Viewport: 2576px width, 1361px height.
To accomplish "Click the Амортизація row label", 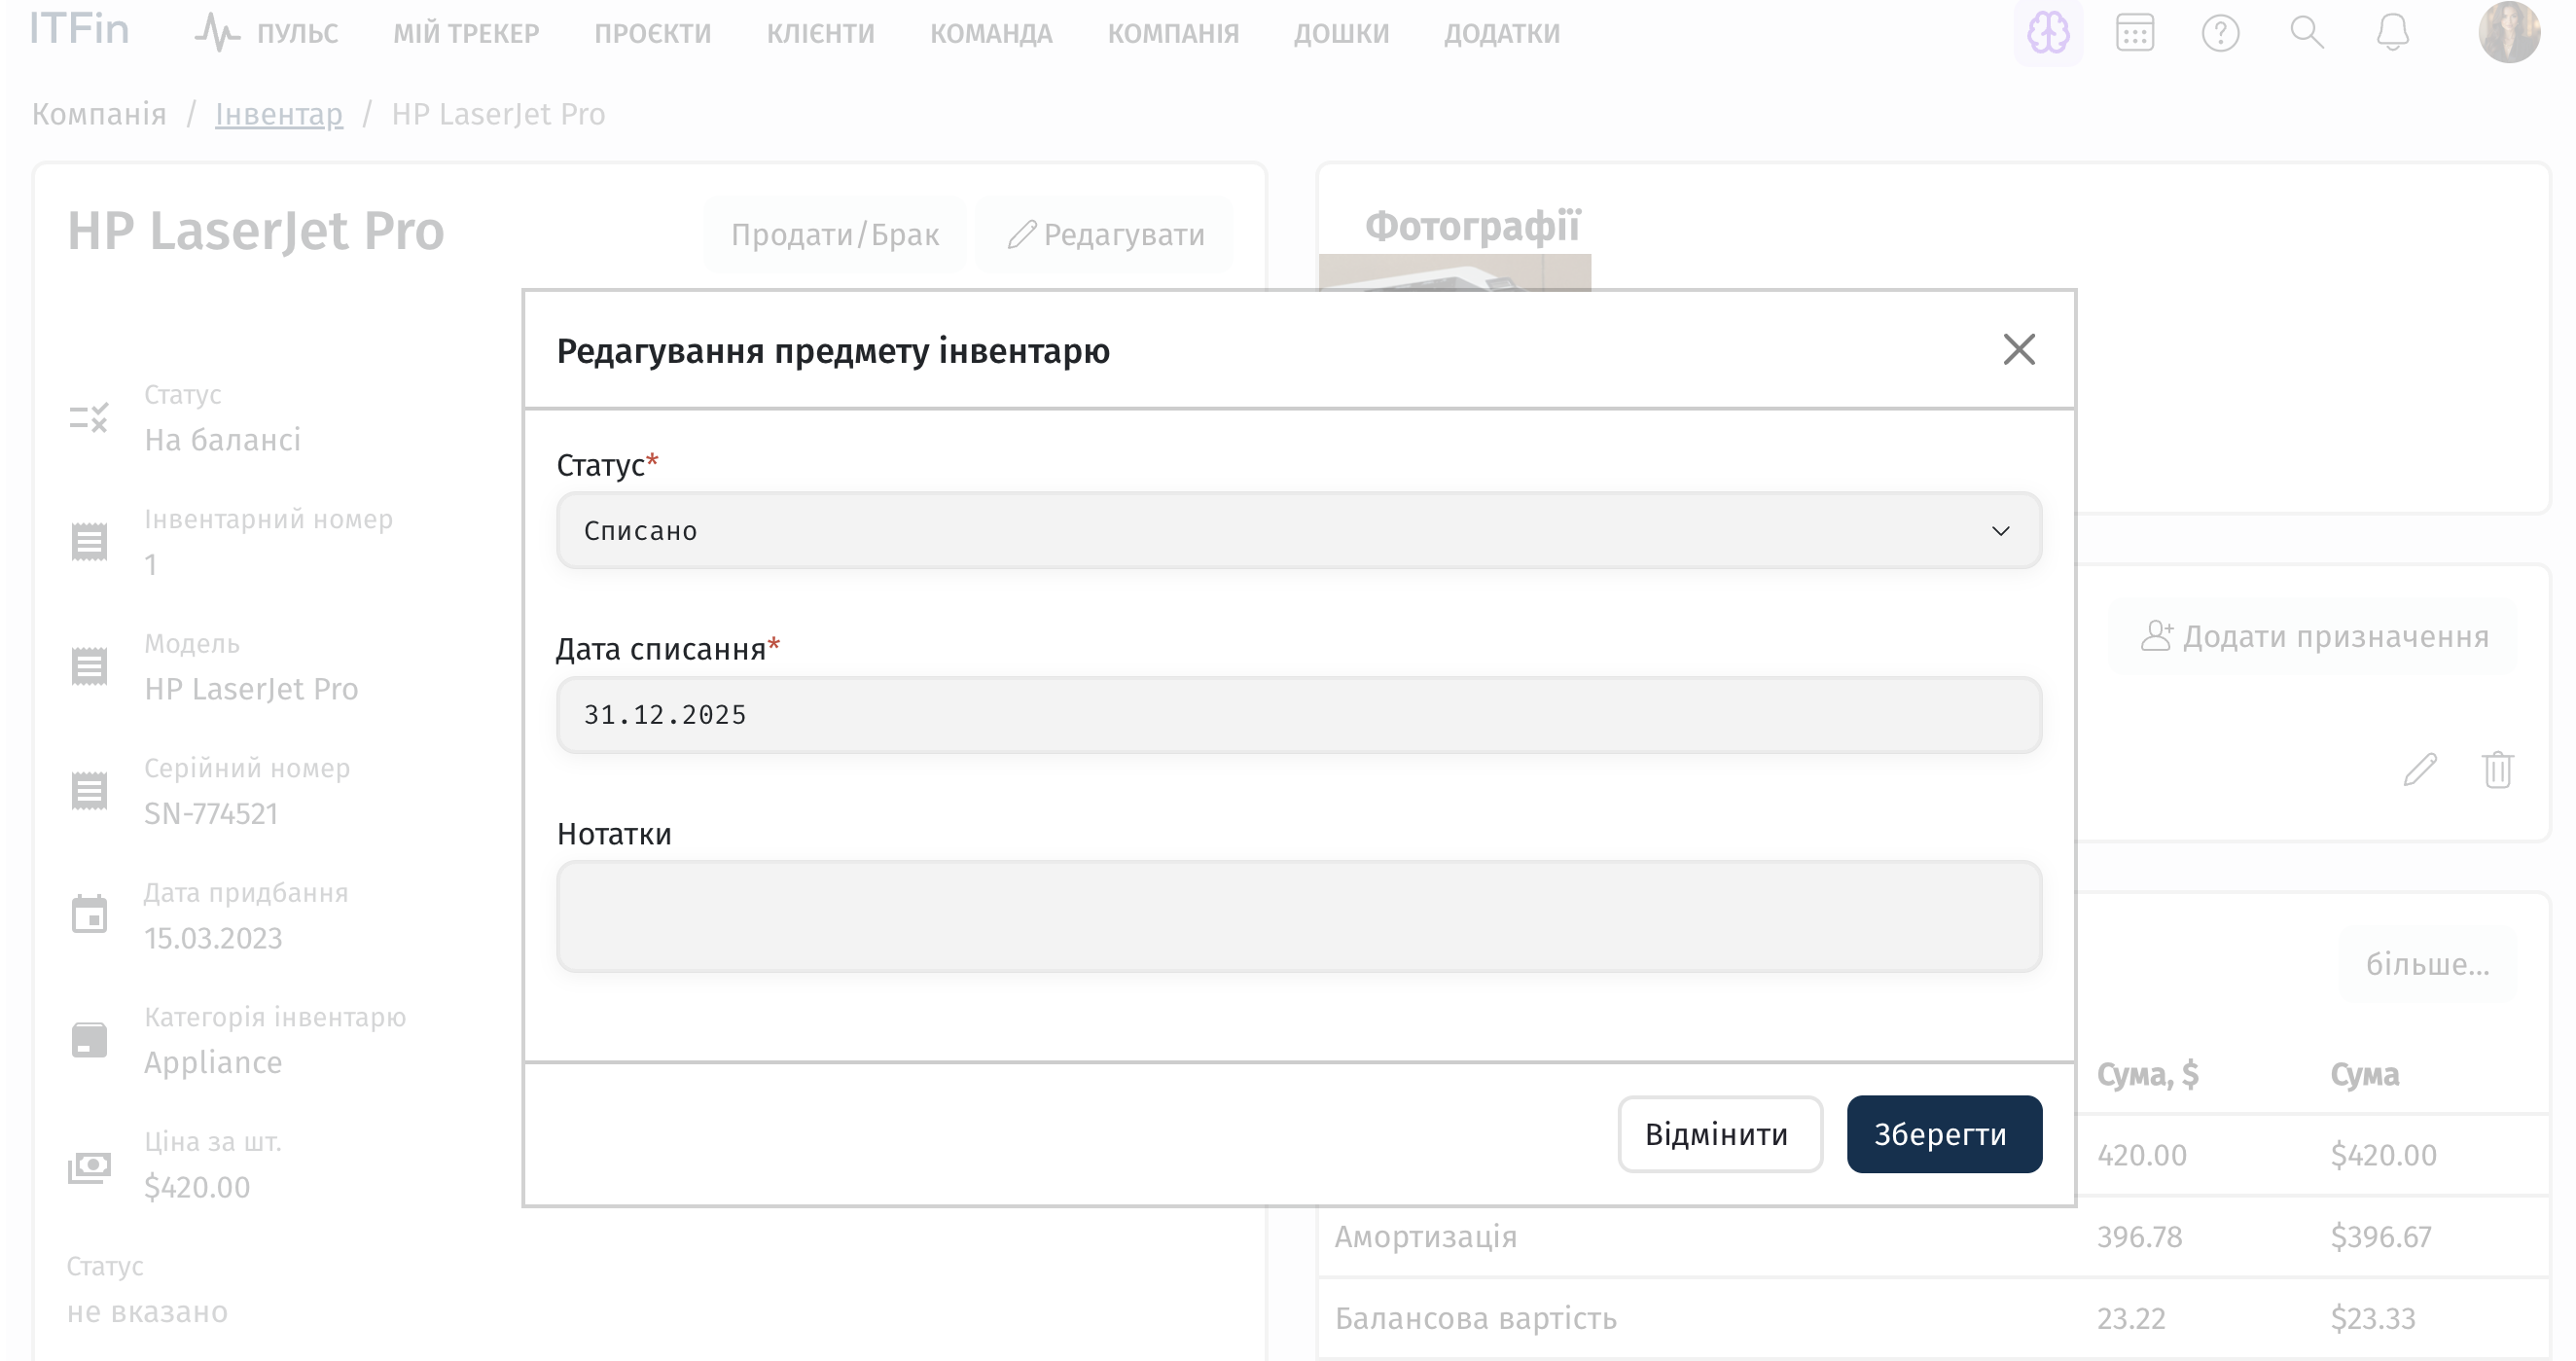I will pyautogui.click(x=1426, y=1237).
